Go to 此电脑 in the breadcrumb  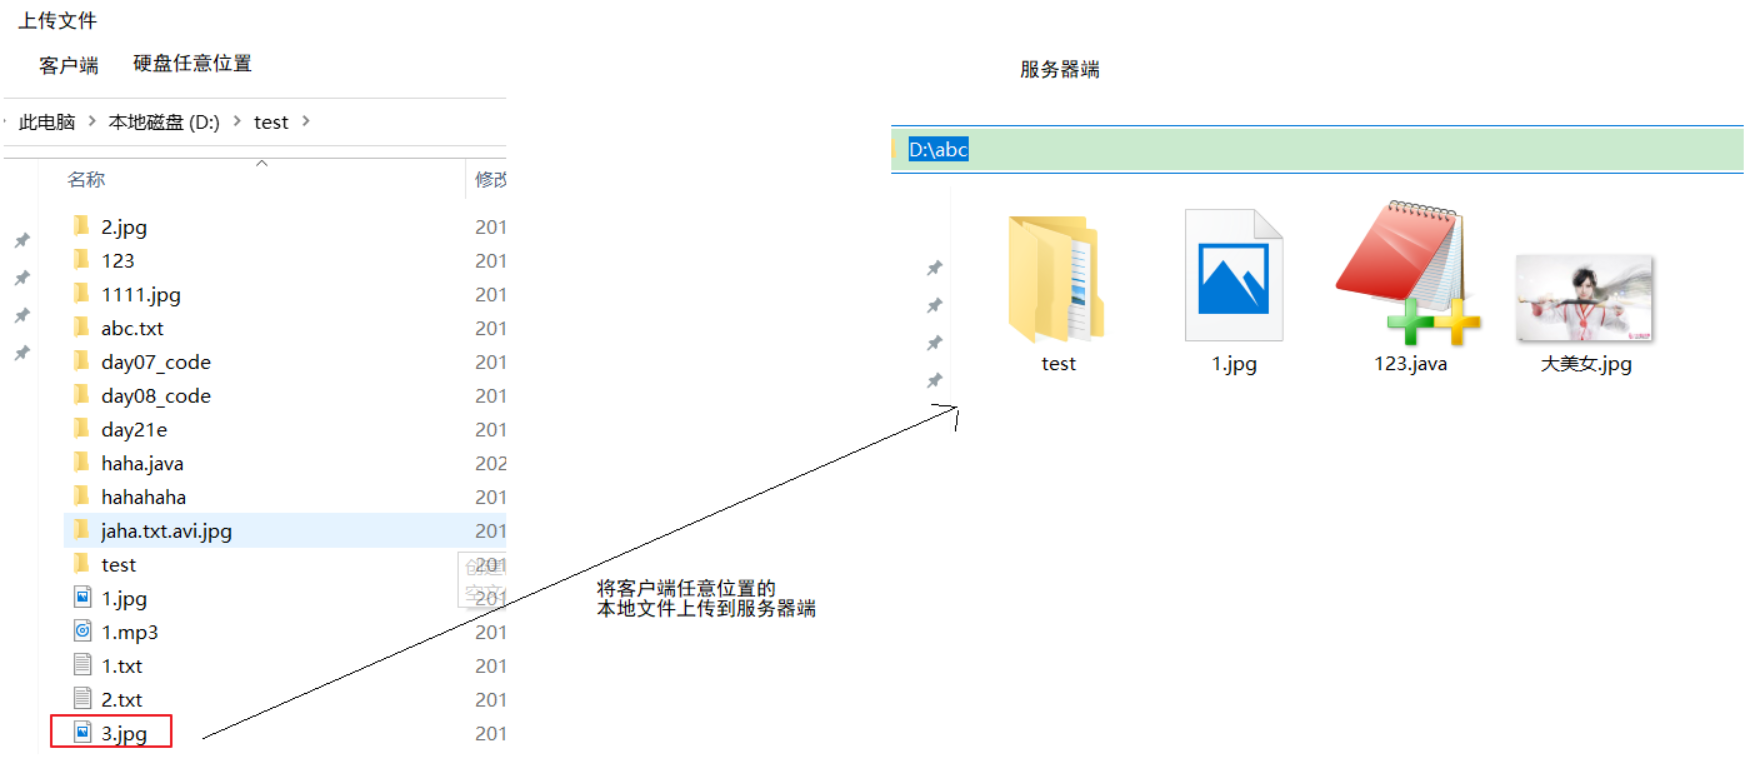point(47,122)
